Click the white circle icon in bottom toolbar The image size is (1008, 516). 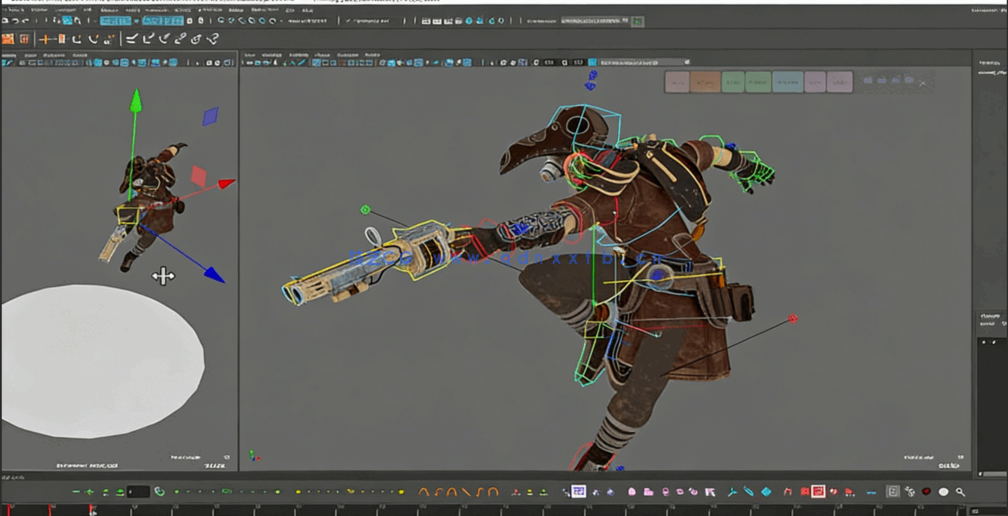943,492
